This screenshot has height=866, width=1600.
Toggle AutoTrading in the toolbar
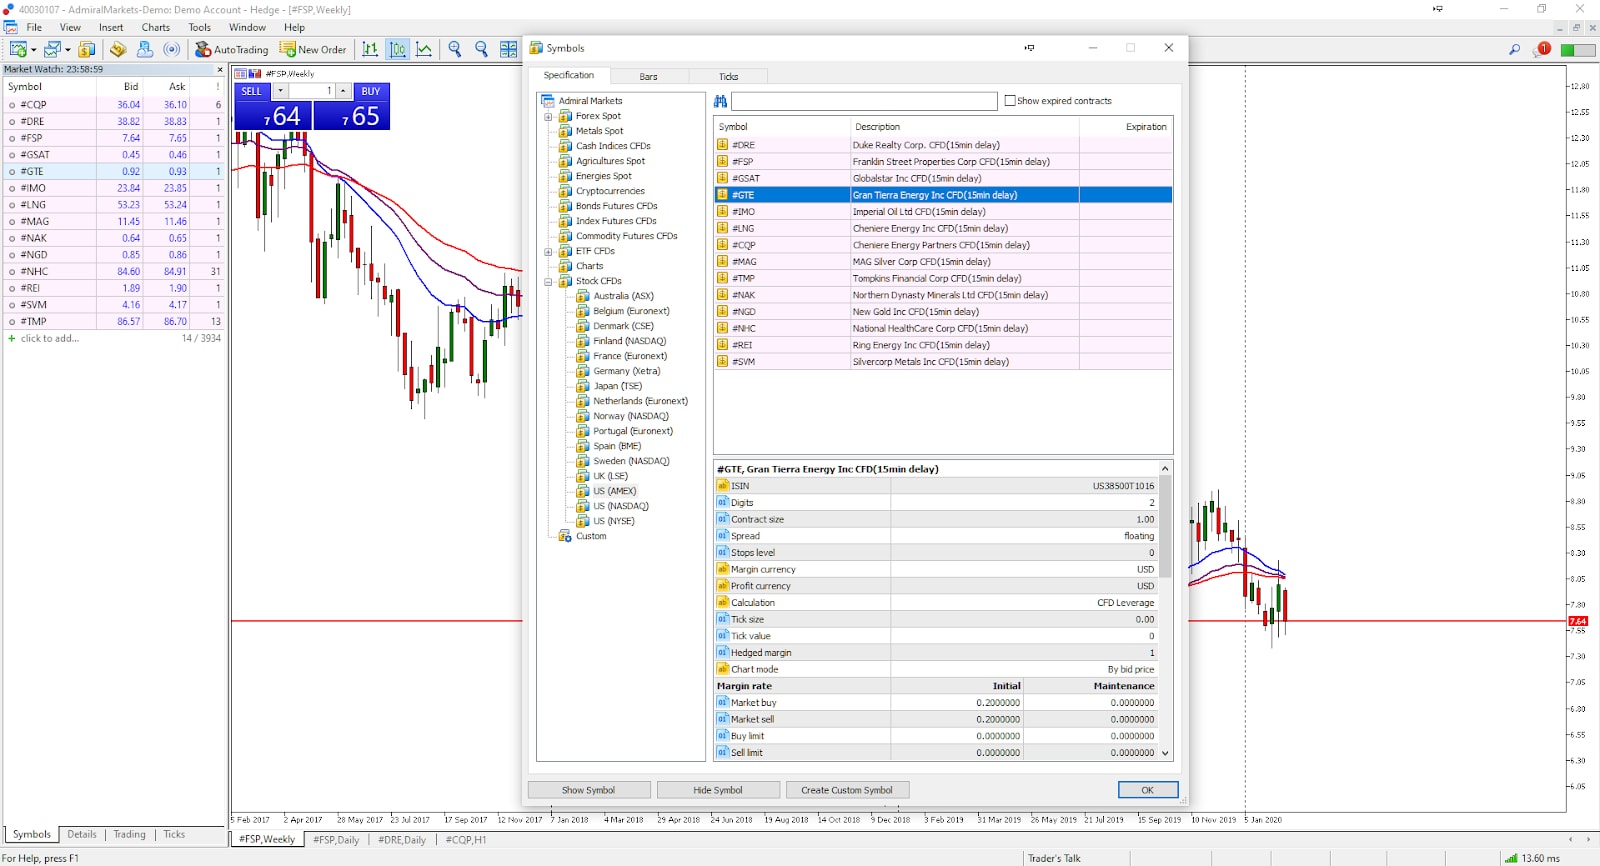coord(232,49)
